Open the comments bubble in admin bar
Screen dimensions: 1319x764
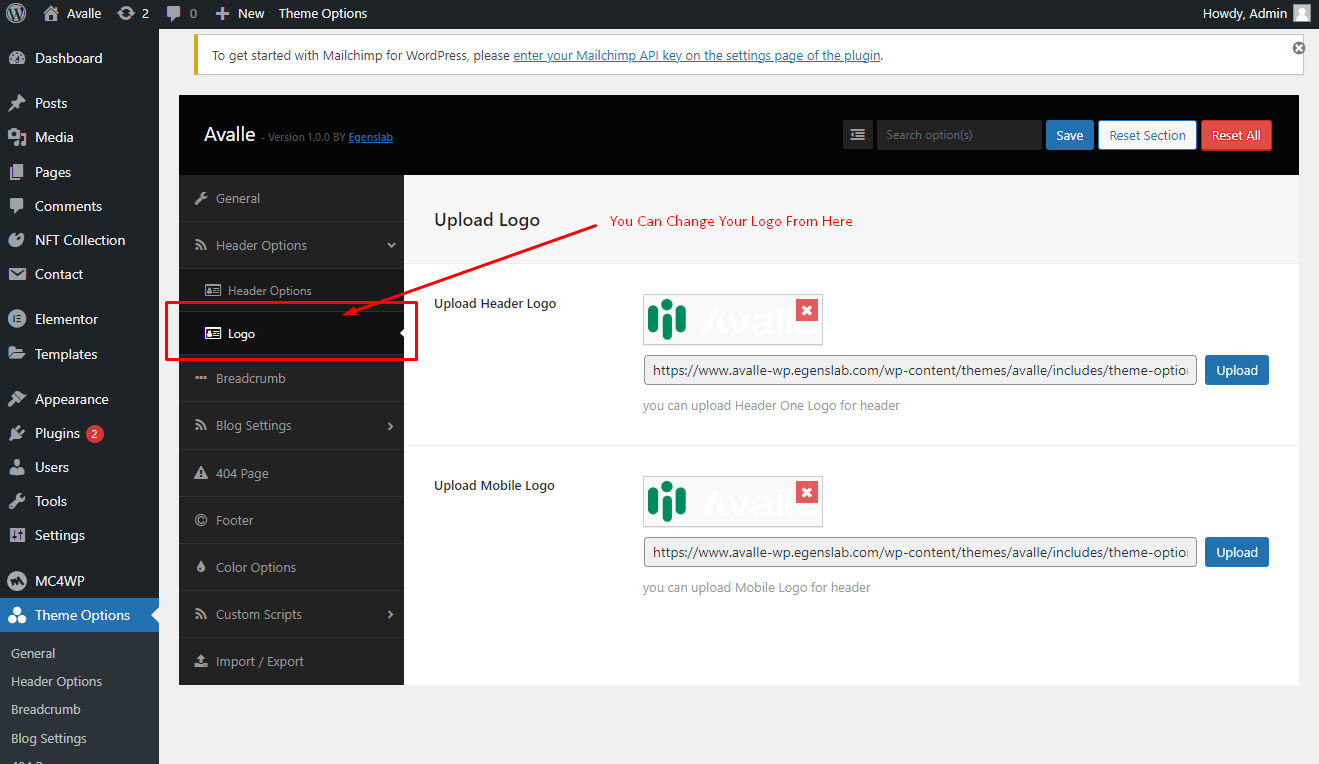181,13
